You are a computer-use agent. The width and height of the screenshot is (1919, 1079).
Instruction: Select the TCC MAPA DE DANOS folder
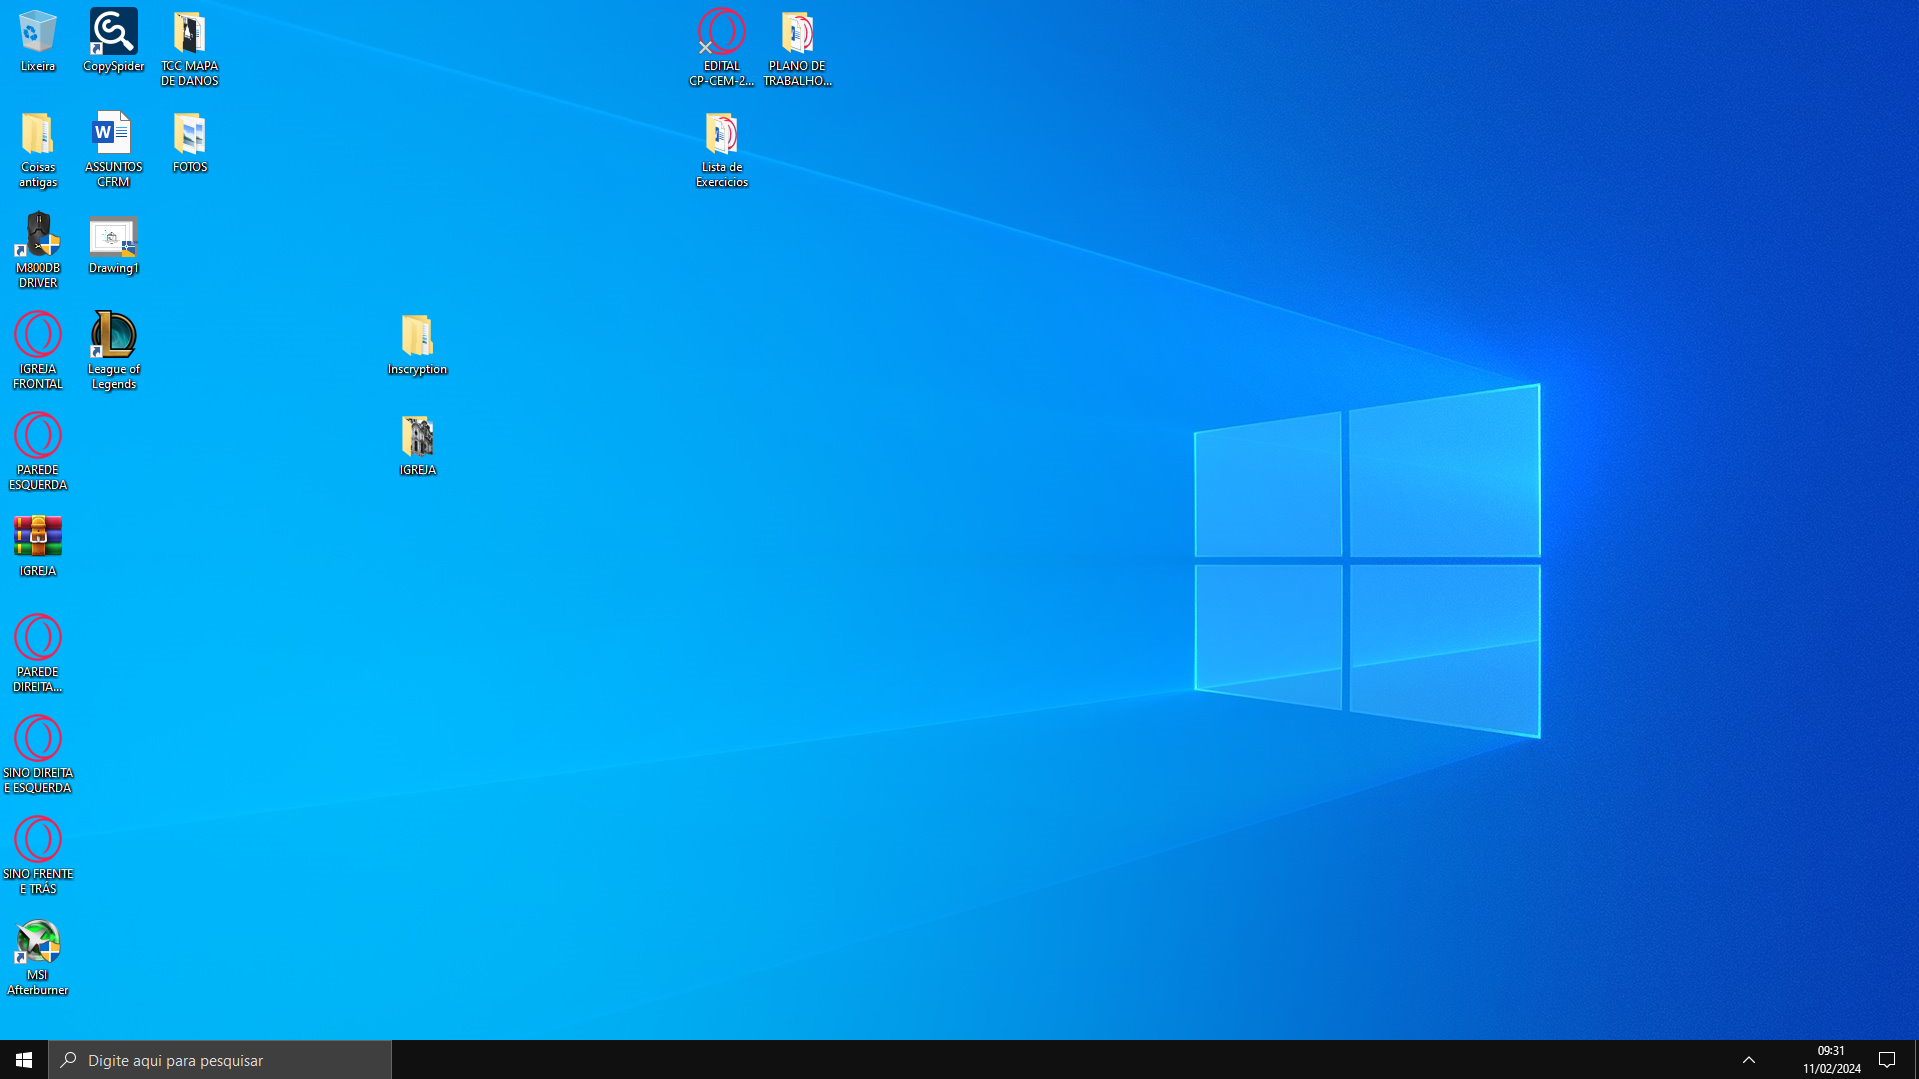pos(189,48)
